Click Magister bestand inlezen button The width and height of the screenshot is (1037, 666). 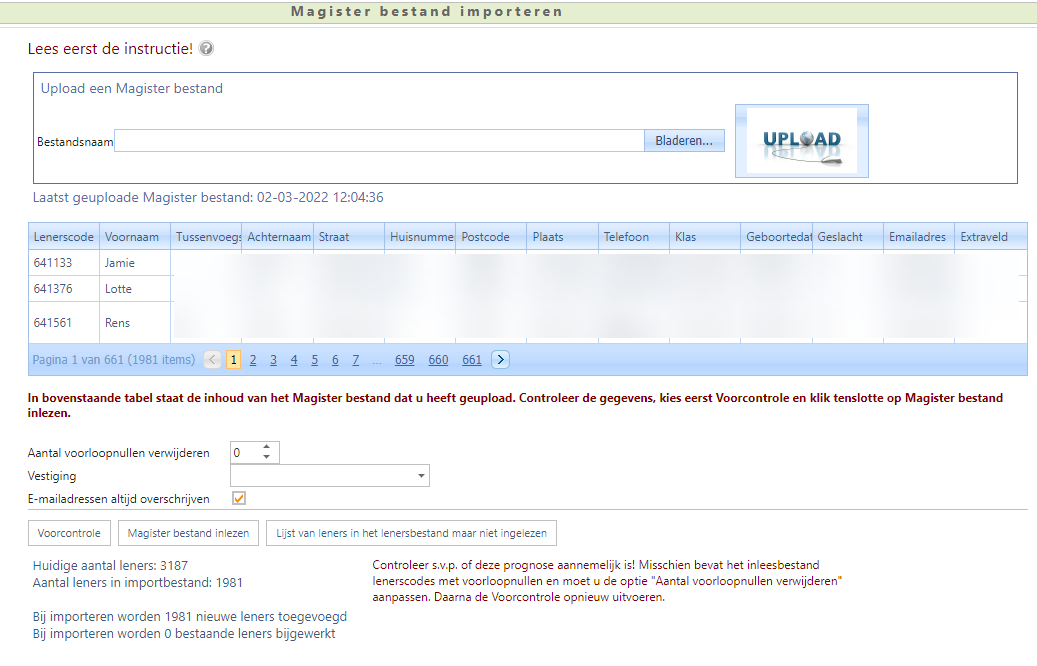188,533
